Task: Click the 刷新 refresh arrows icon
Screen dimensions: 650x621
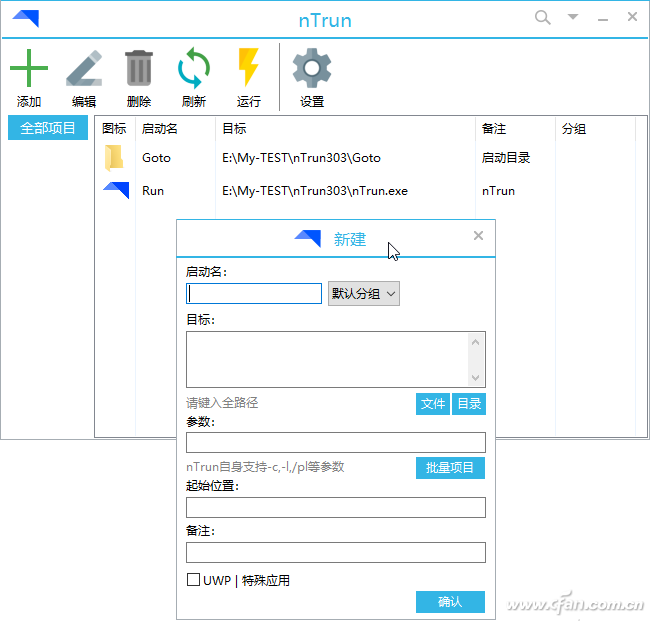Action: (194, 68)
